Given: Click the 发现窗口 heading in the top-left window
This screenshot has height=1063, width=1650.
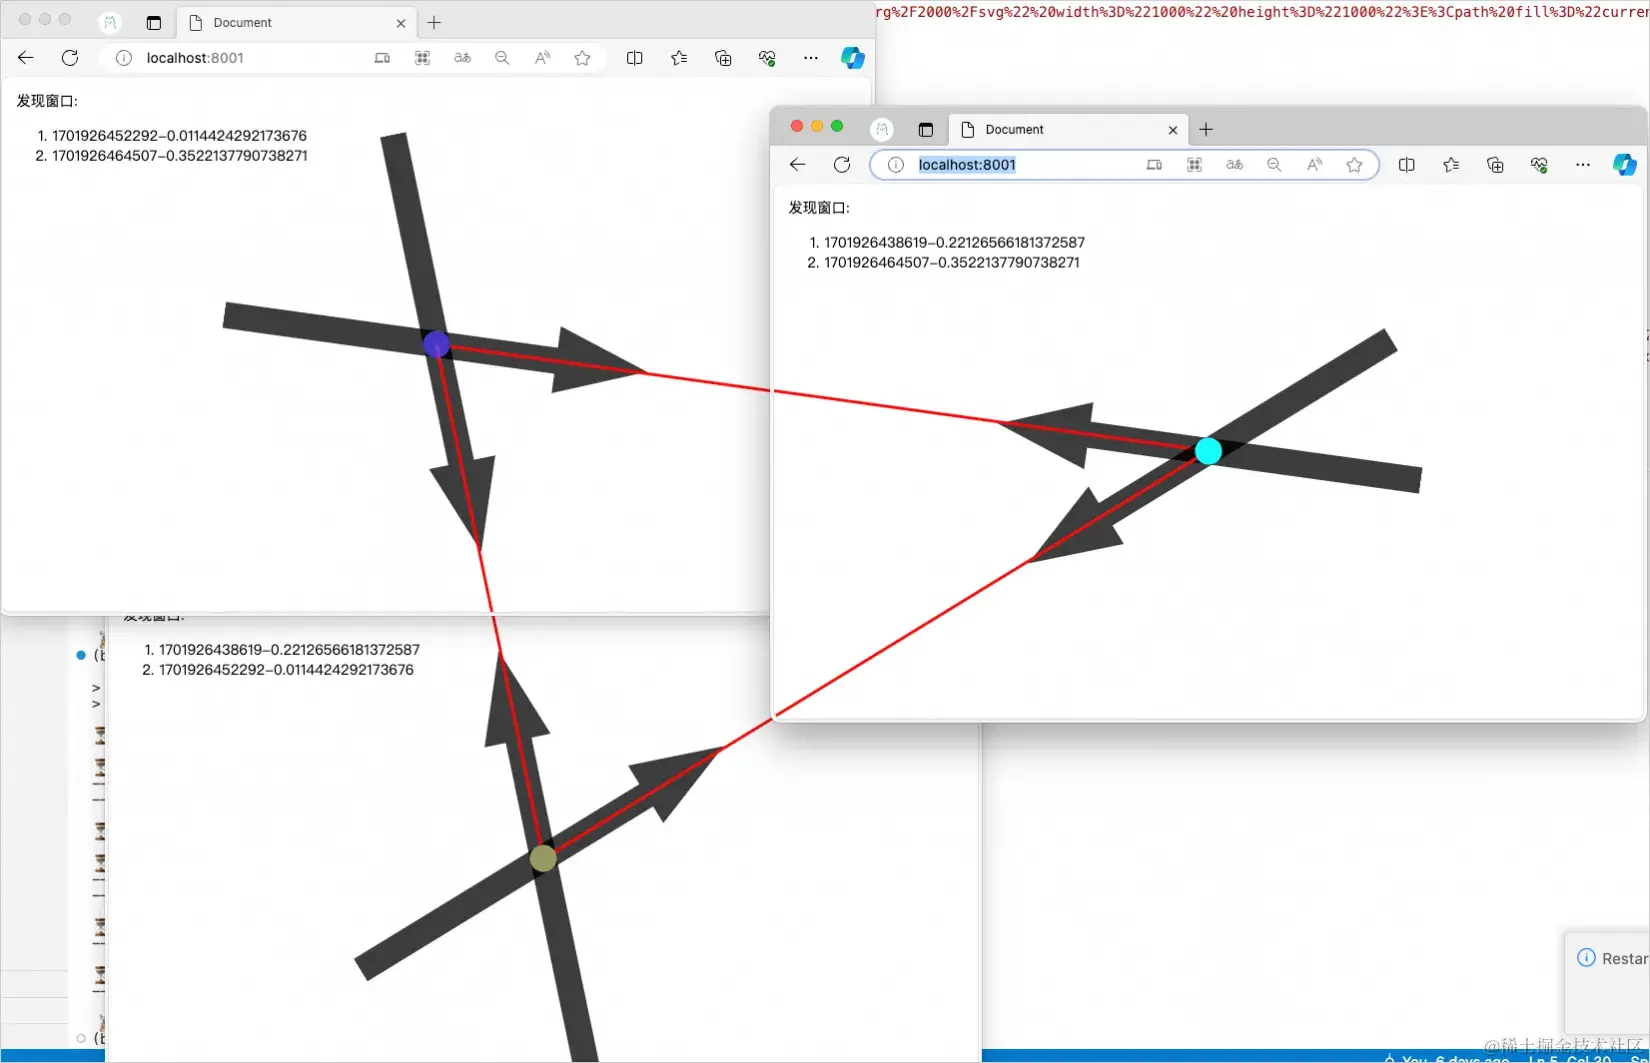Looking at the screenshot, I should pyautogui.click(x=47, y=101).
